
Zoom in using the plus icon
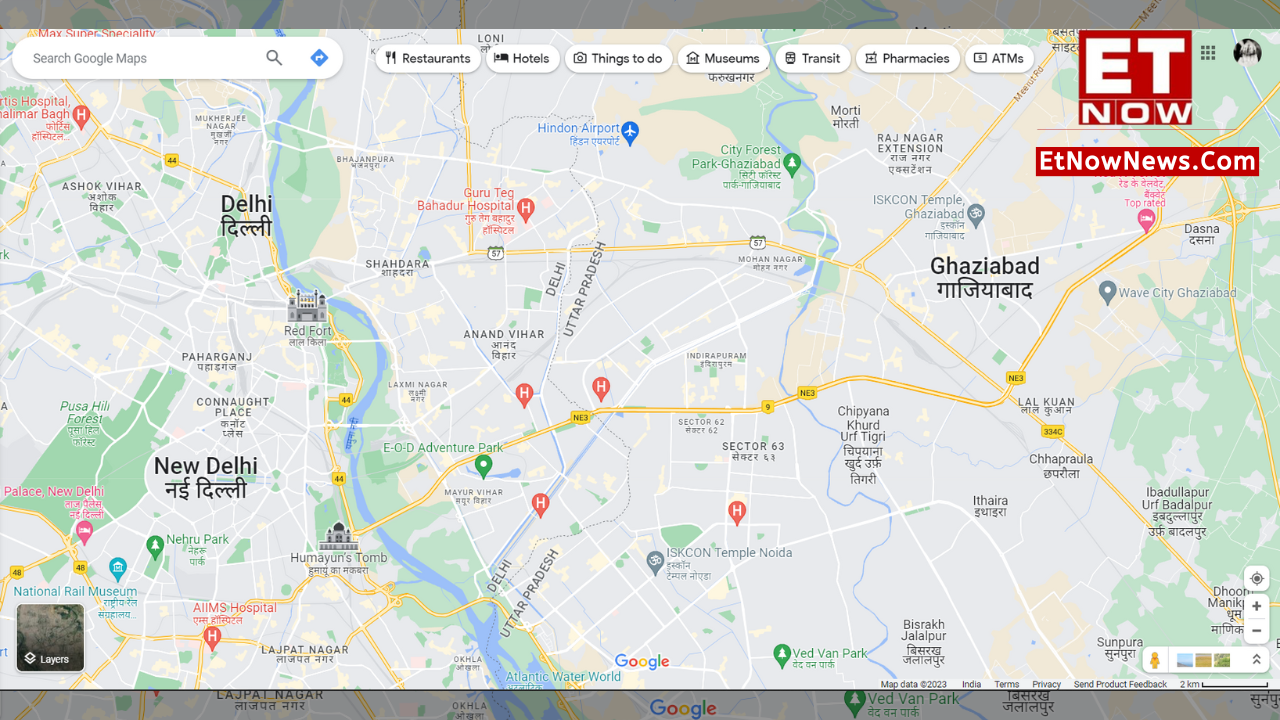(x=1256, y=606)
